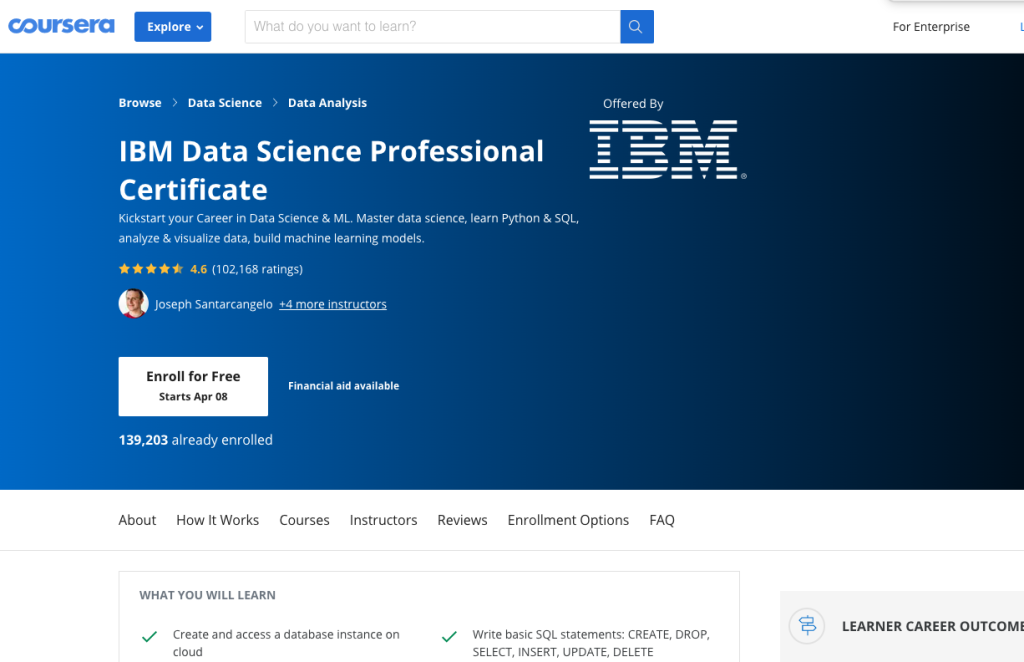Click Joseph Santarcangelo's profile photo

click(x=133, y=304)
